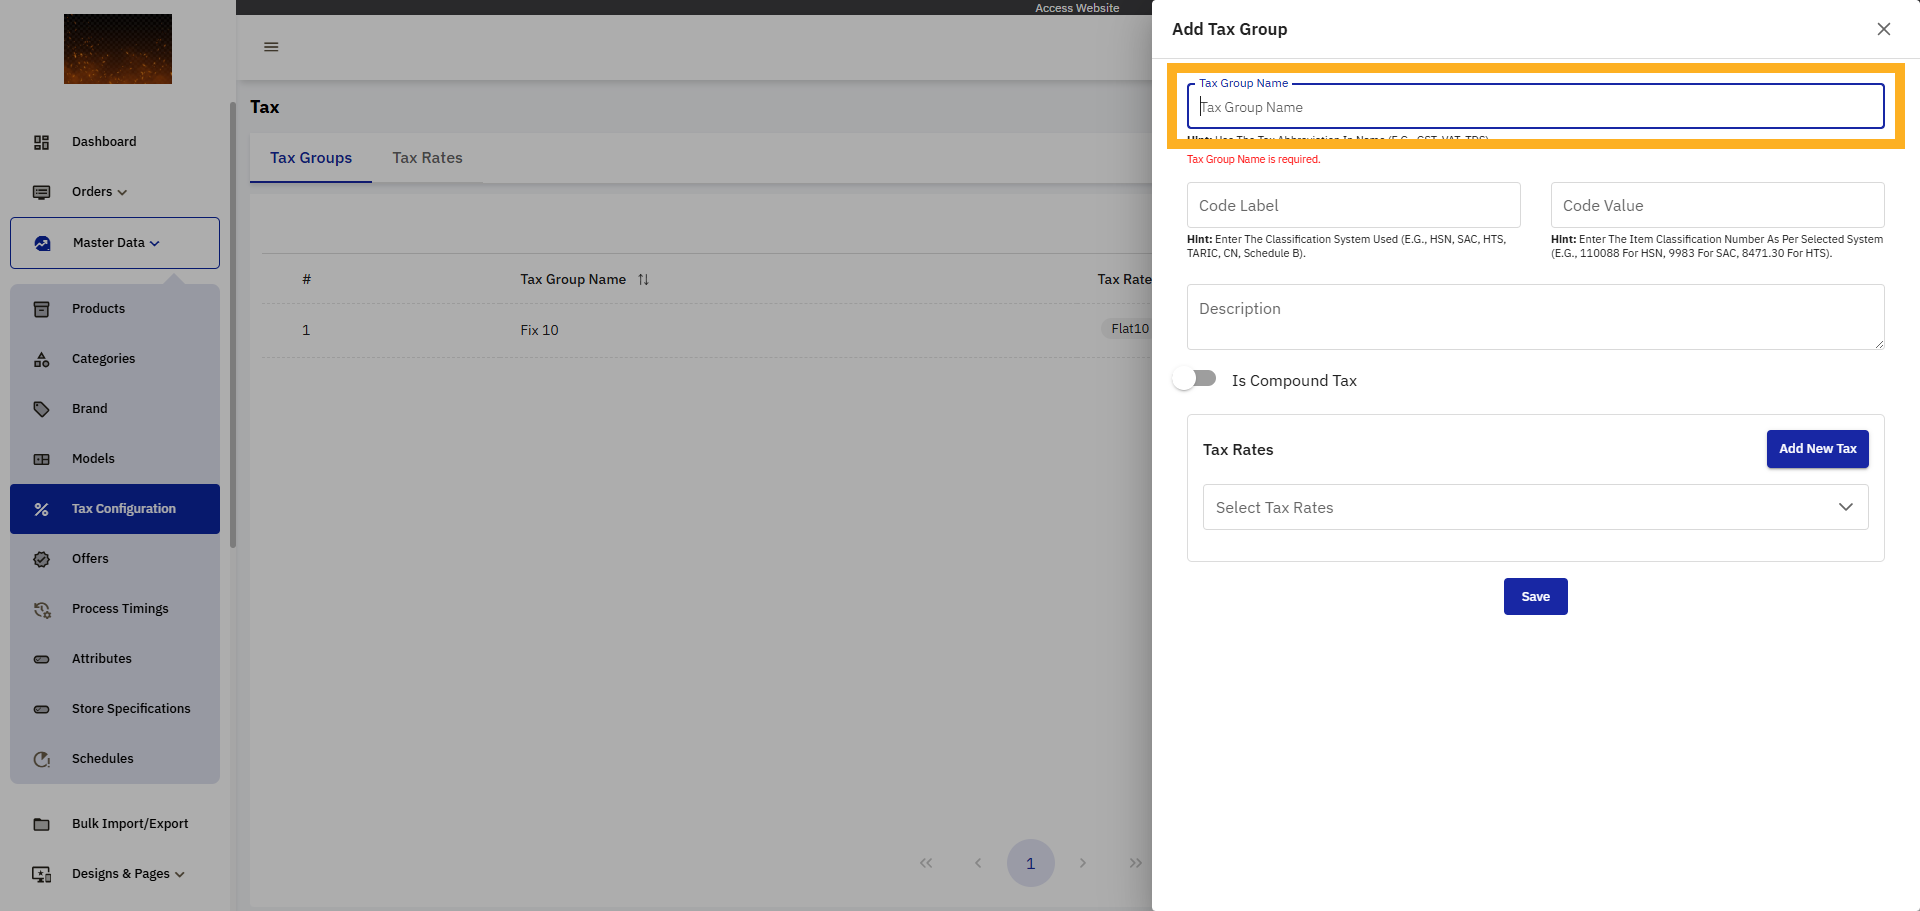The width and height of the screenshot is (1920, 911).
Task: Select the Schedules clock icon
Action: click(41, 759)
